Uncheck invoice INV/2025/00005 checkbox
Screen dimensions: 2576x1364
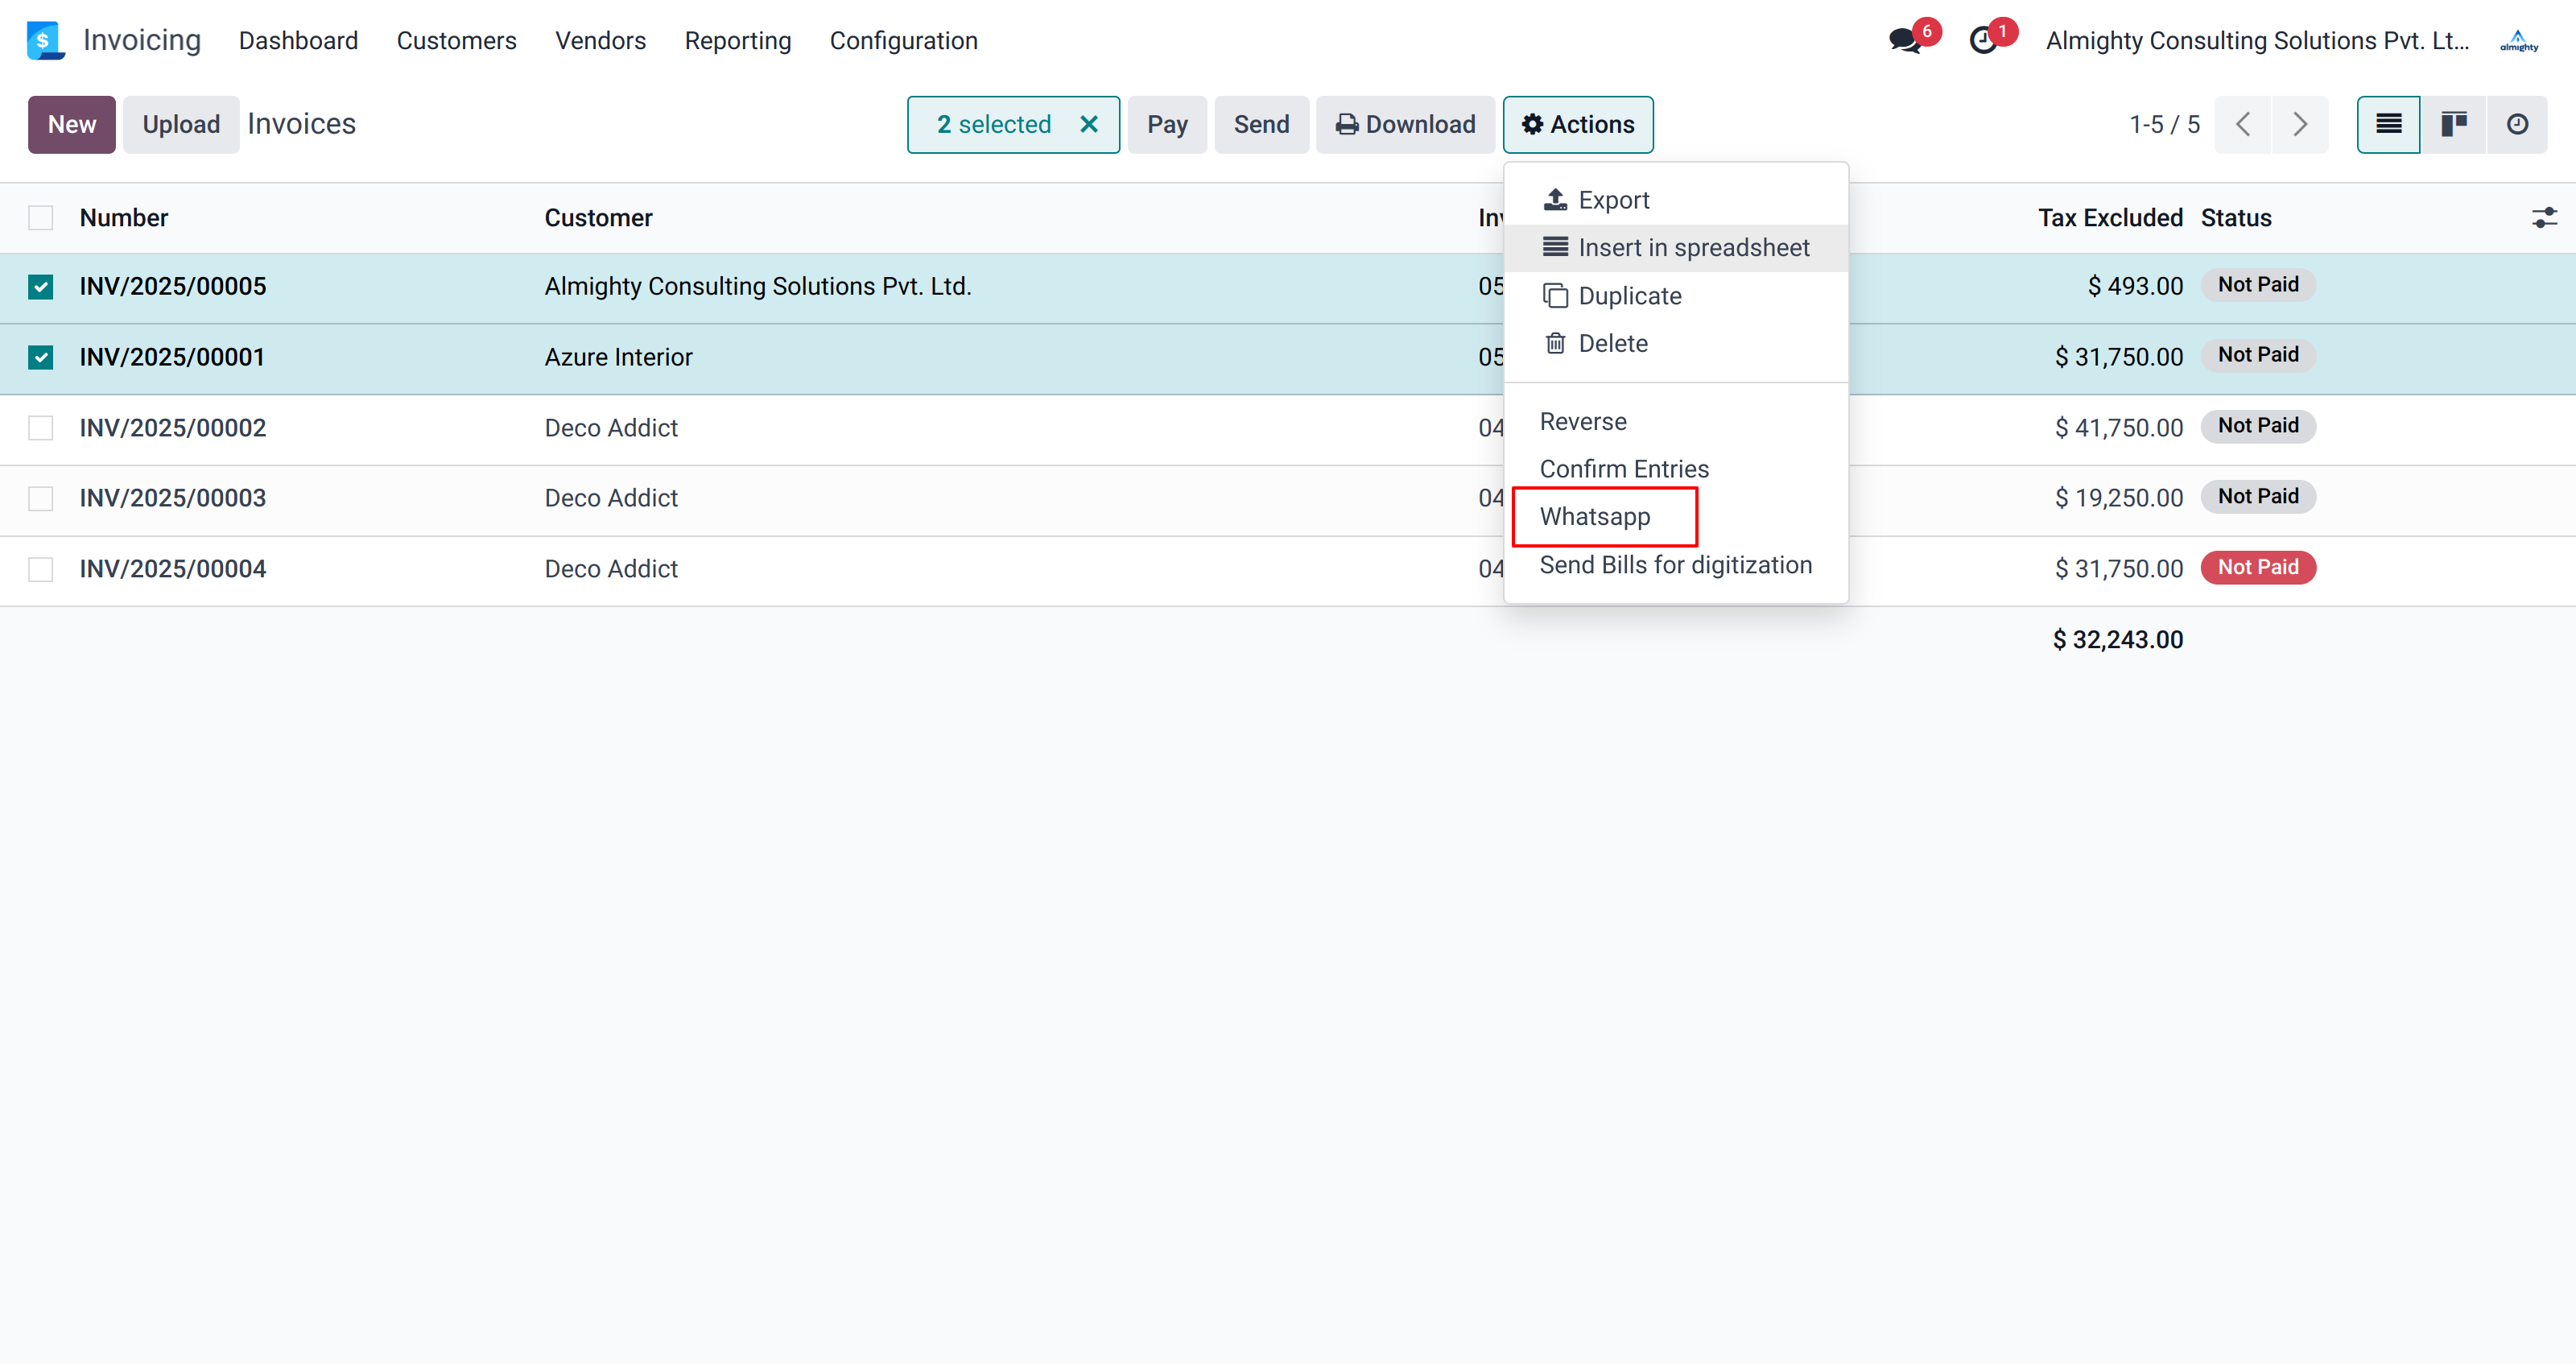click(41, 287)
